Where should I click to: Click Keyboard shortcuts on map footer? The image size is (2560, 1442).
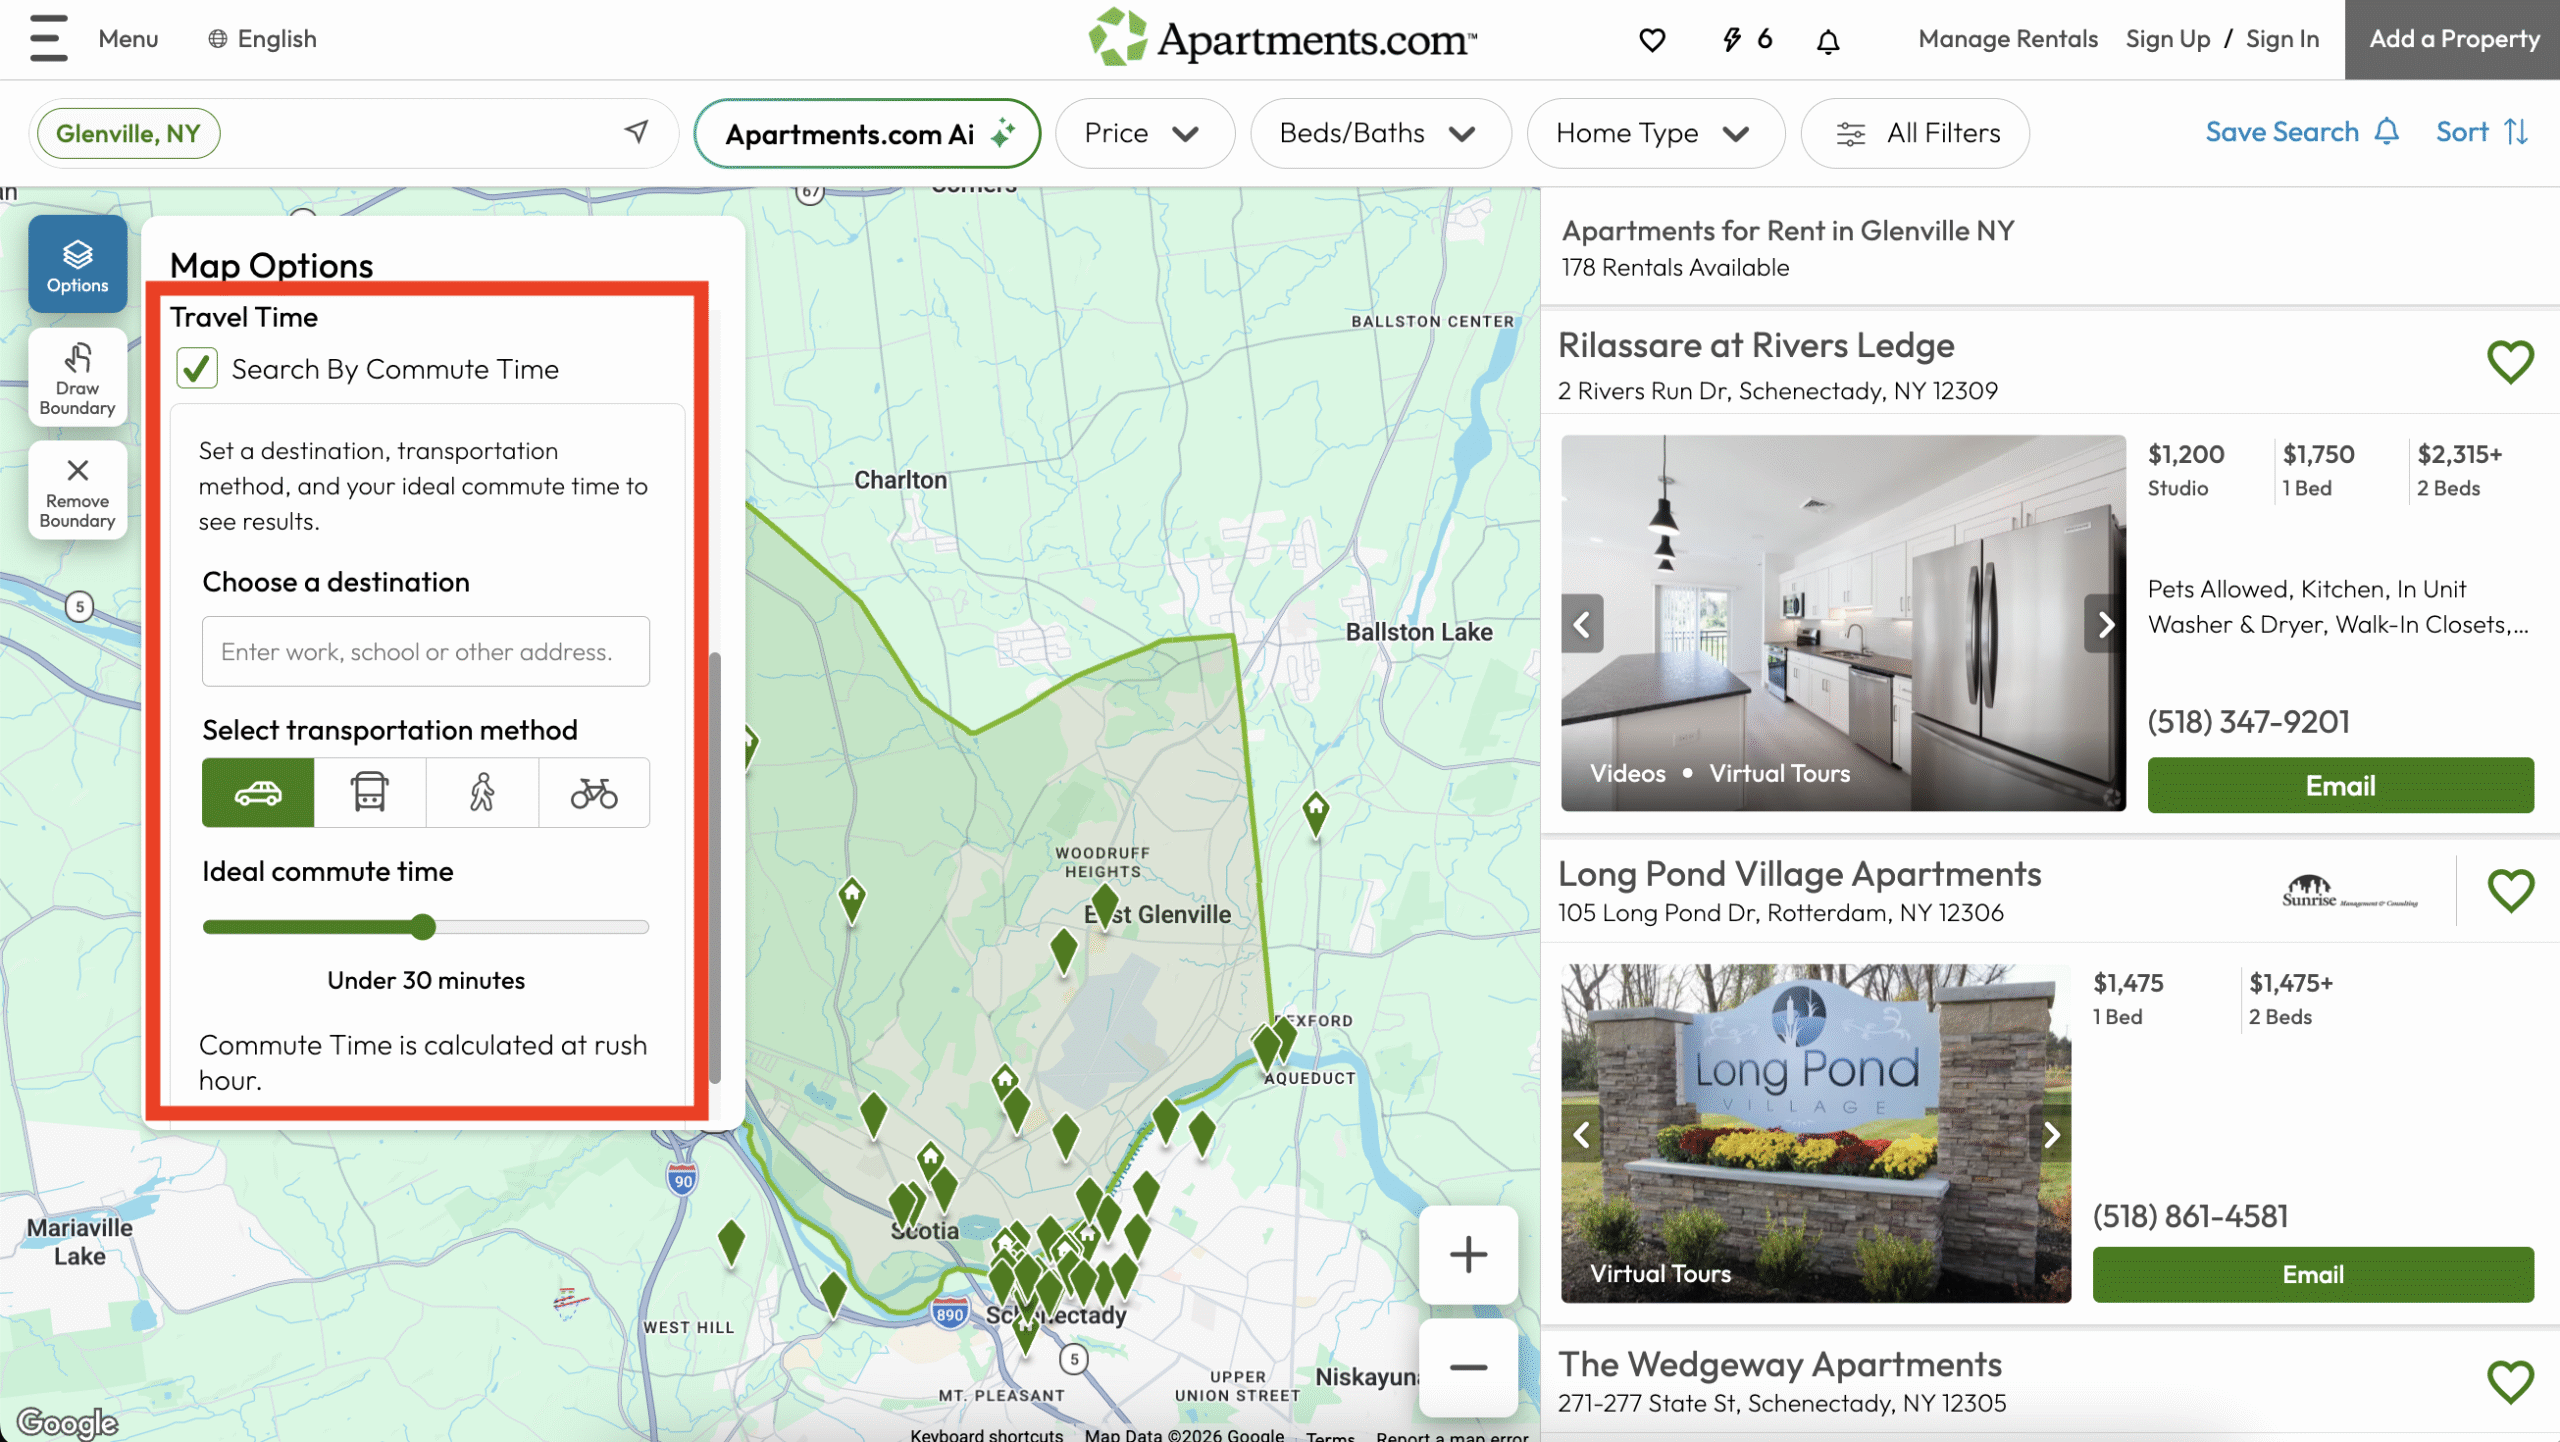coord(986,1434)
